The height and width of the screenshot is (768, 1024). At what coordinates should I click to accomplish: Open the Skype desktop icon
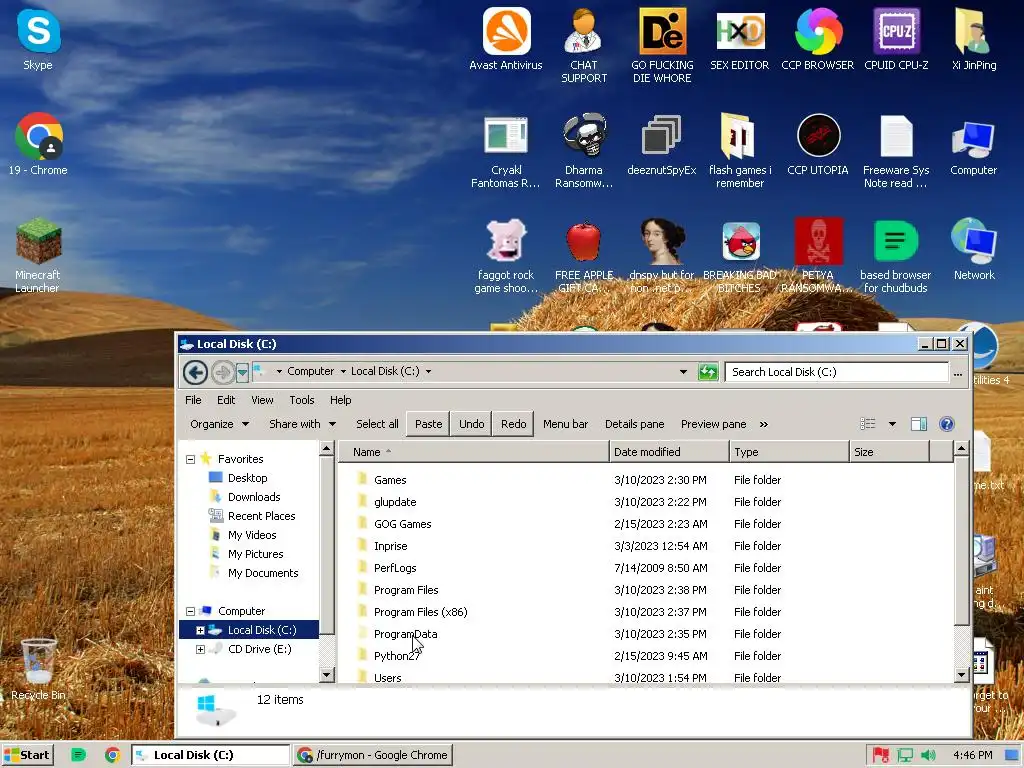tap(38, 39)
